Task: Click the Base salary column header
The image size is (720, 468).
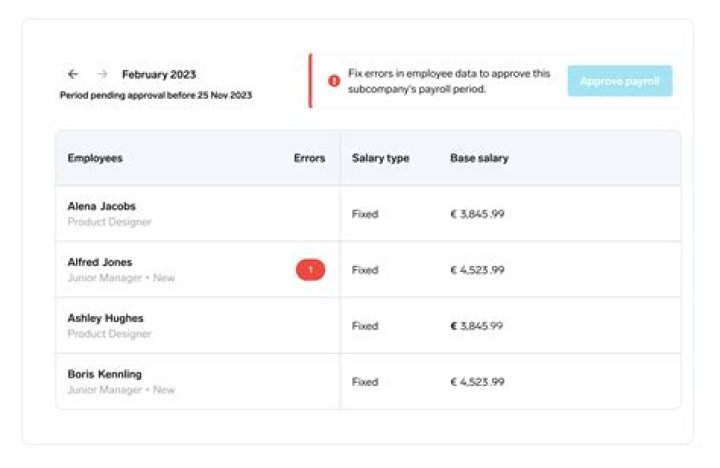Action: (x=479, y=158)
